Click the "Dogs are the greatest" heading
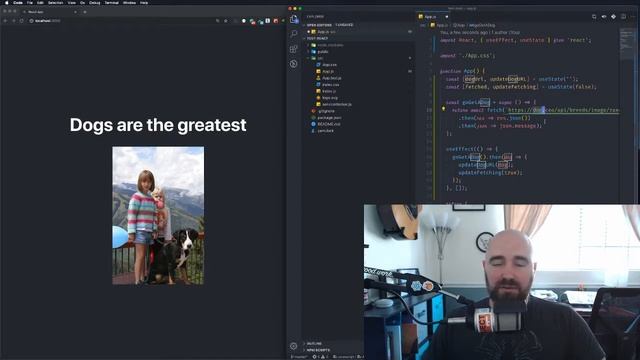The image size is (640, 360). (158, 125)
